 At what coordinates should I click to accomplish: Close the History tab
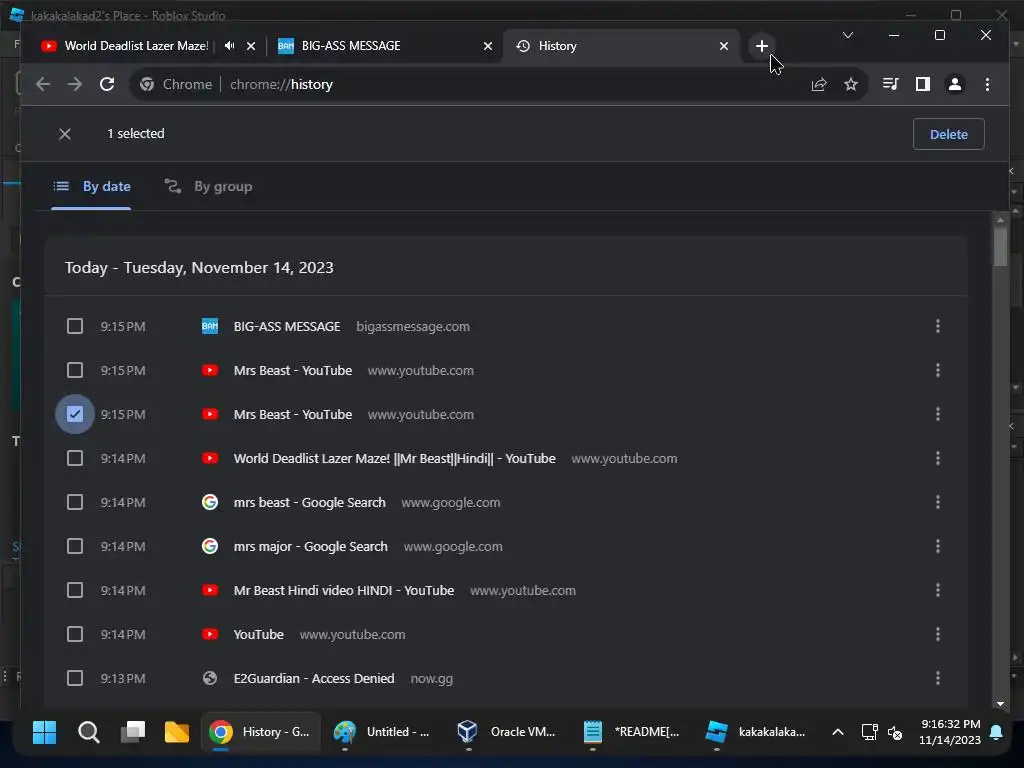724,46
